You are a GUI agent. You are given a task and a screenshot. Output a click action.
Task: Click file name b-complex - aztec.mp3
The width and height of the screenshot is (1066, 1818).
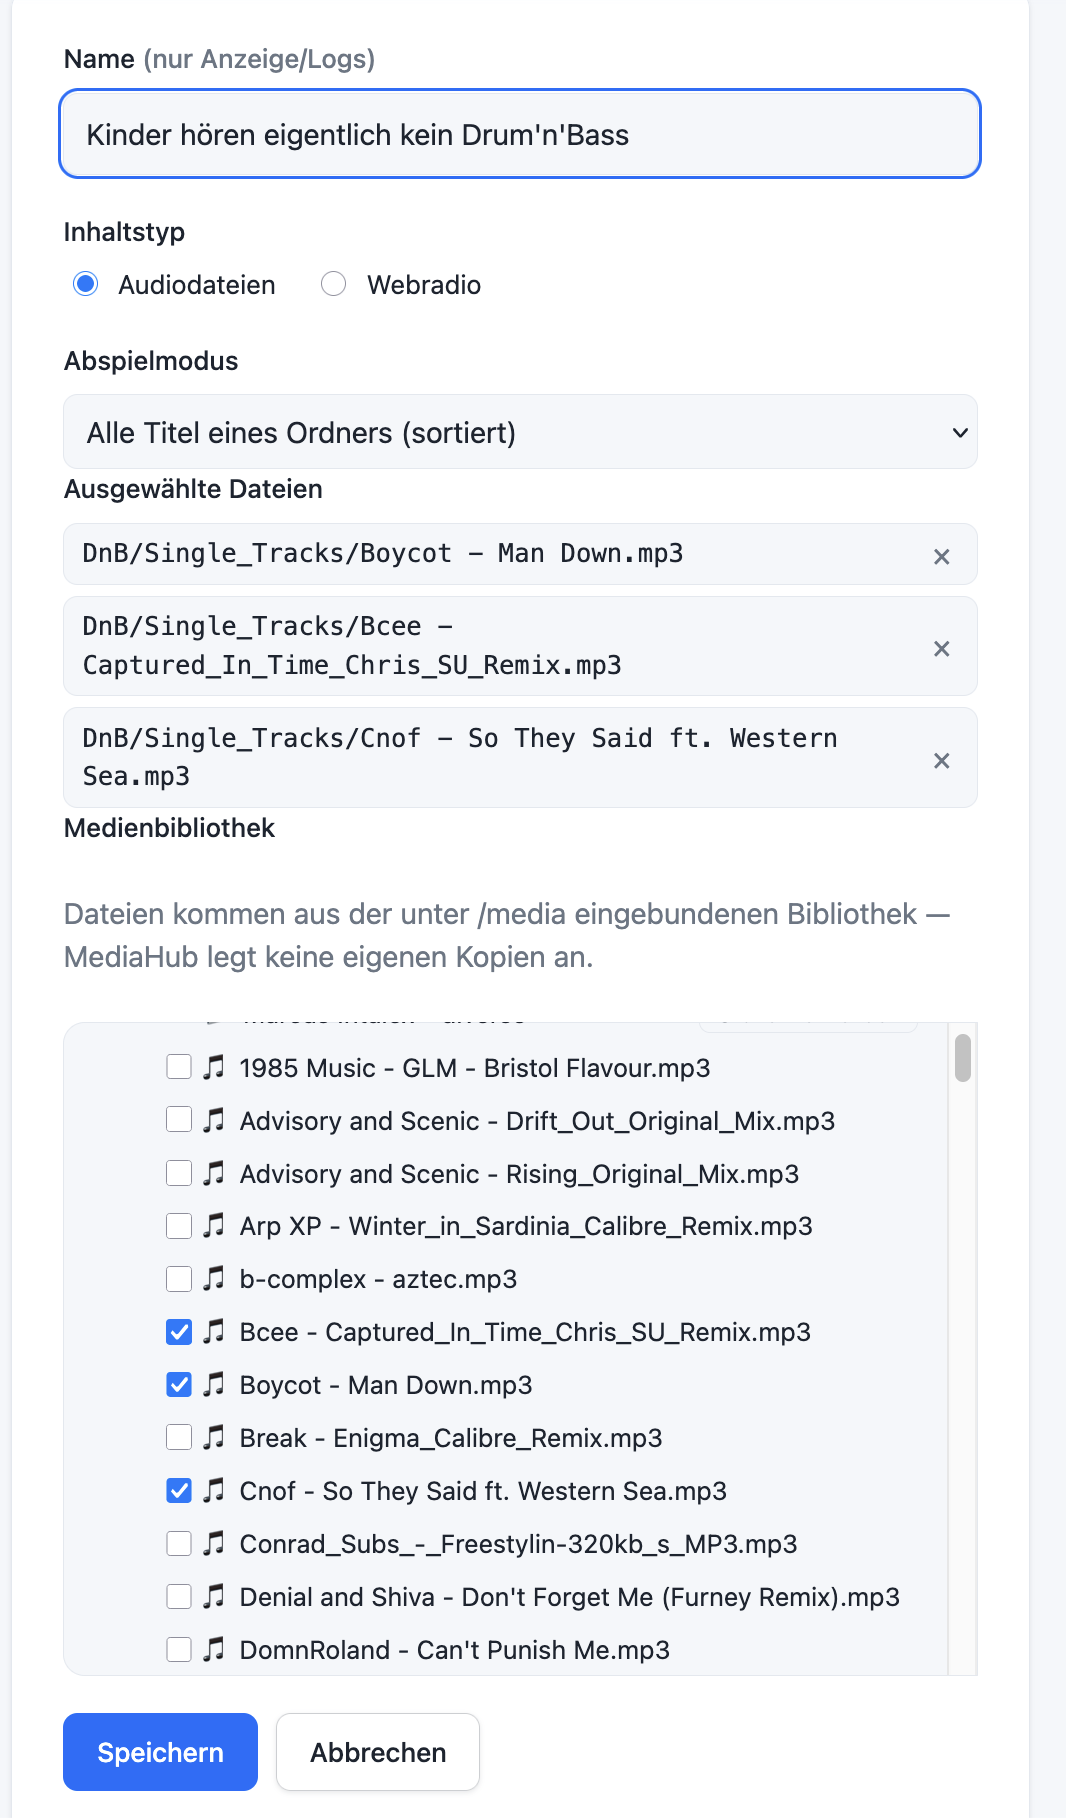click(x=378, y=1279)
